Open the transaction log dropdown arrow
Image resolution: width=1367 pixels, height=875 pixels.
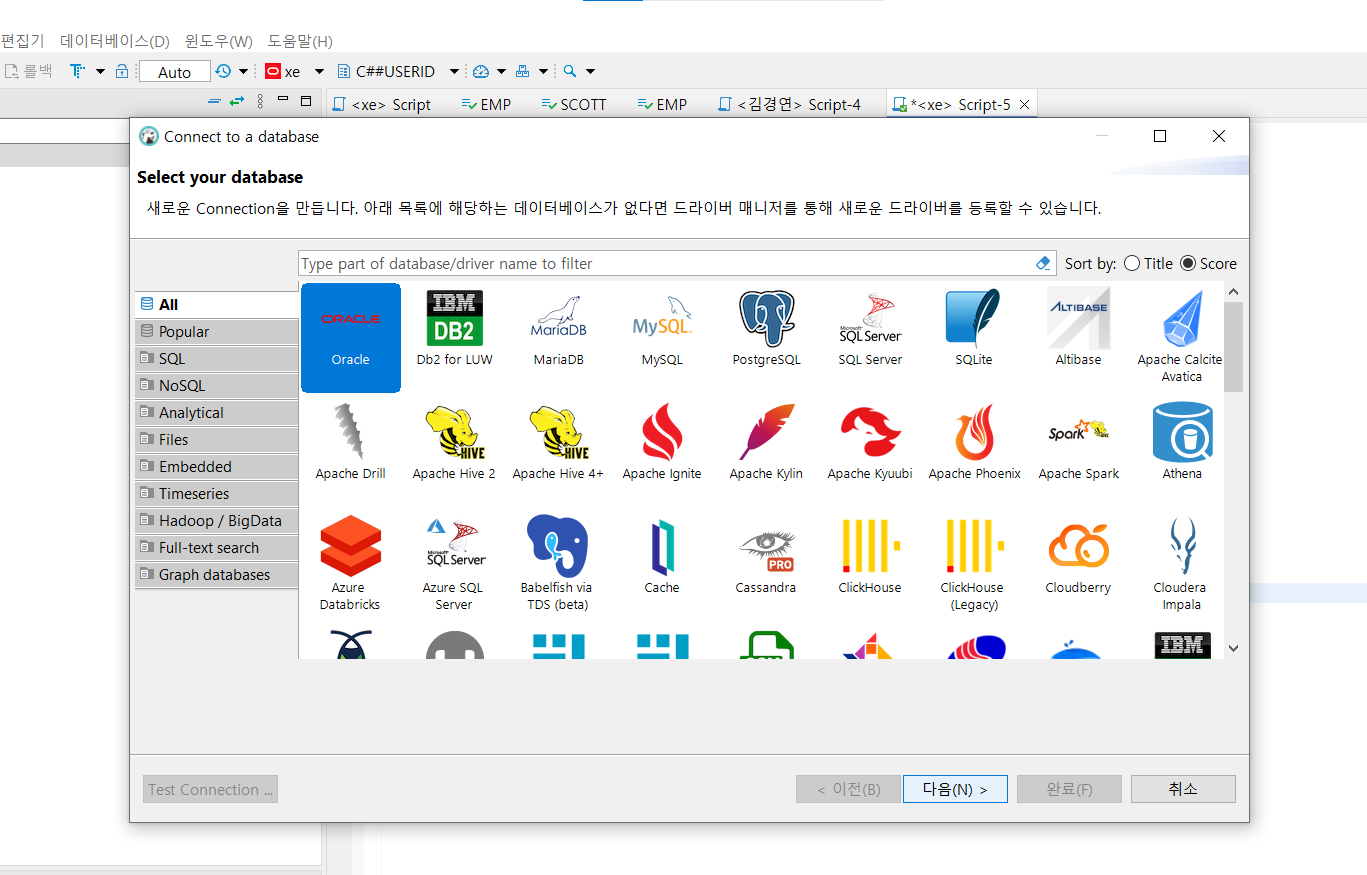coord(243,72)
